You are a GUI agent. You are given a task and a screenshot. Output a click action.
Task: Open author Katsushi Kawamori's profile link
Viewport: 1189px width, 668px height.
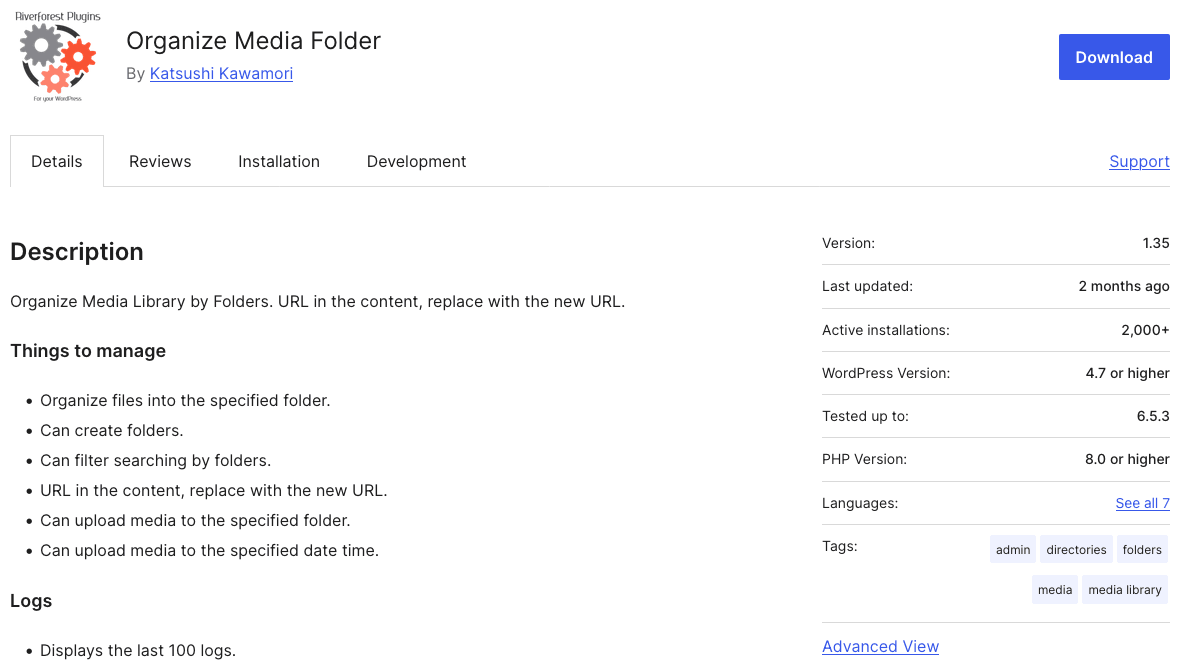click(x=221, y=74)
